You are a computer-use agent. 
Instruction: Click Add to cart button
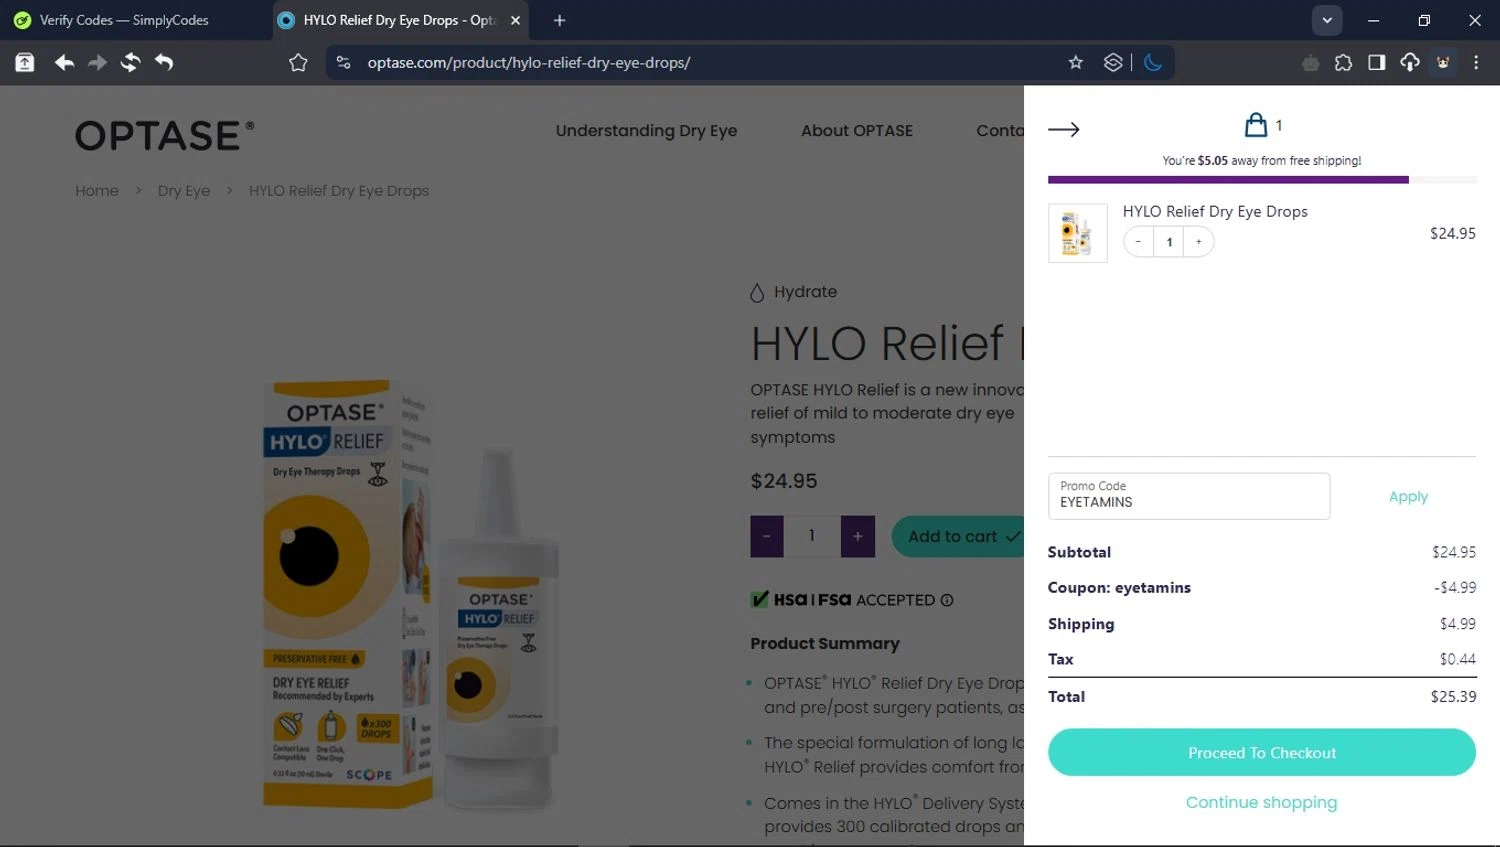(958, 536)
